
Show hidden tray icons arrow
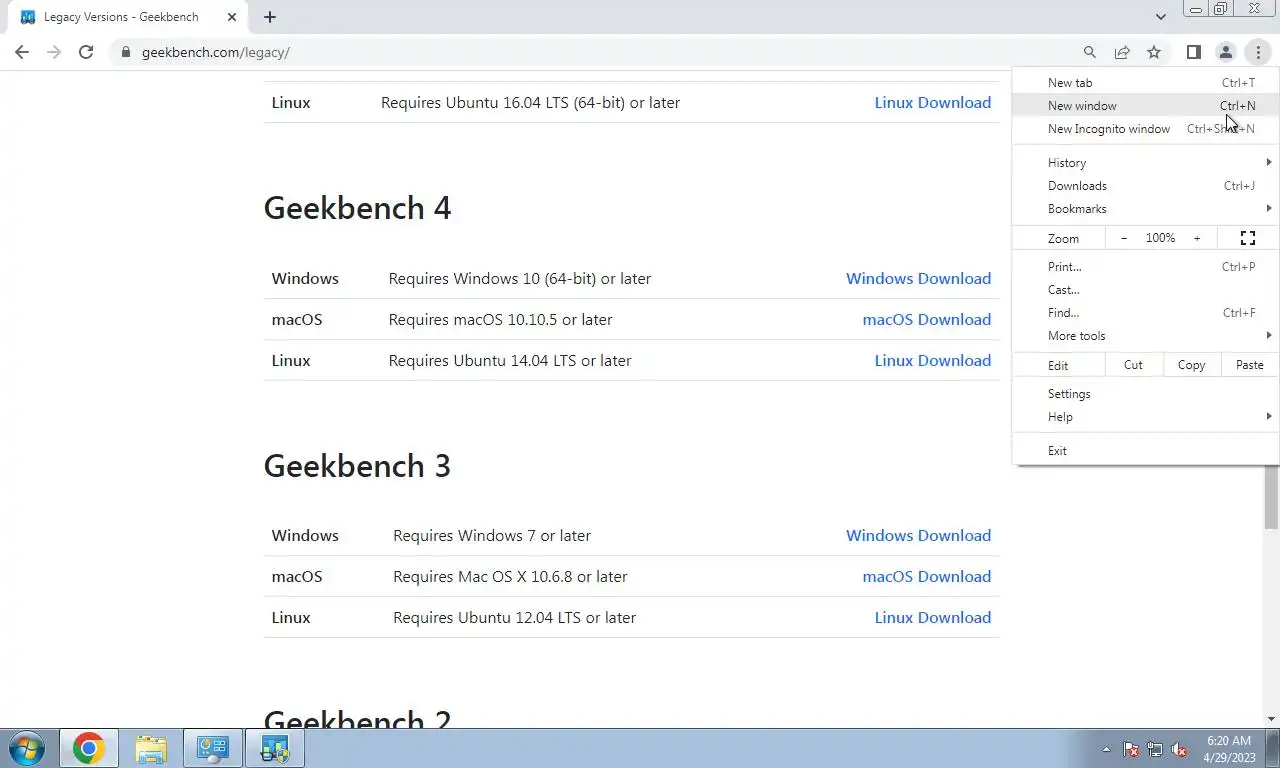1106,749
